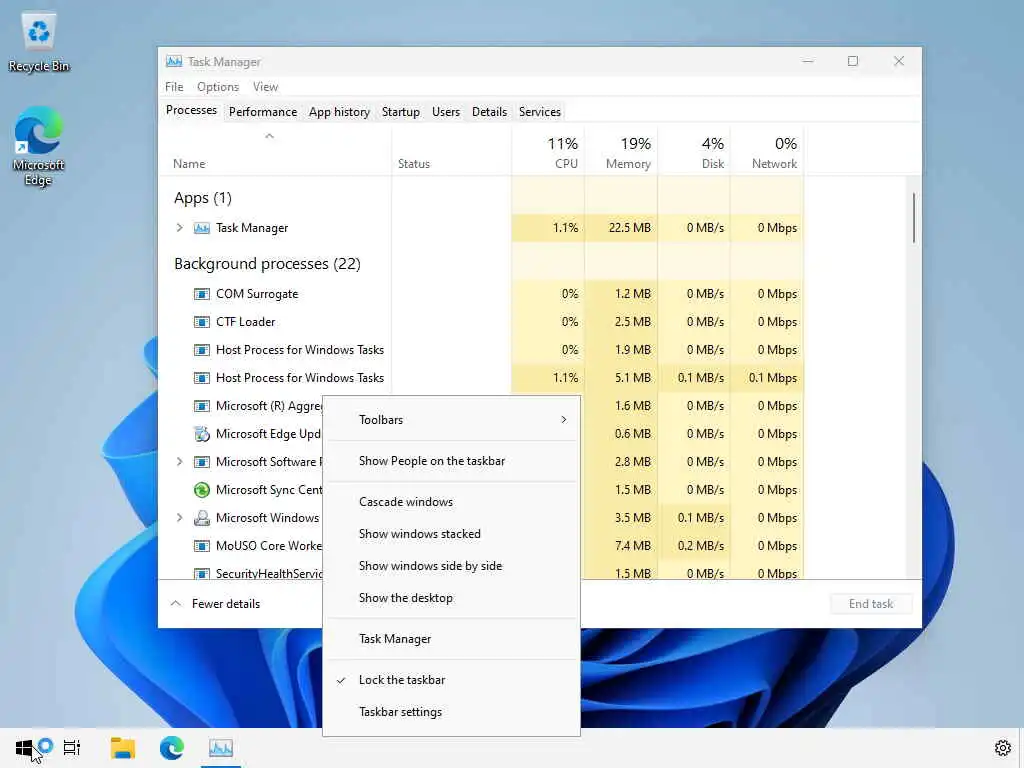Sort by the Status column header
This screenshot has height=768, width=1024.
coord(451,152)
